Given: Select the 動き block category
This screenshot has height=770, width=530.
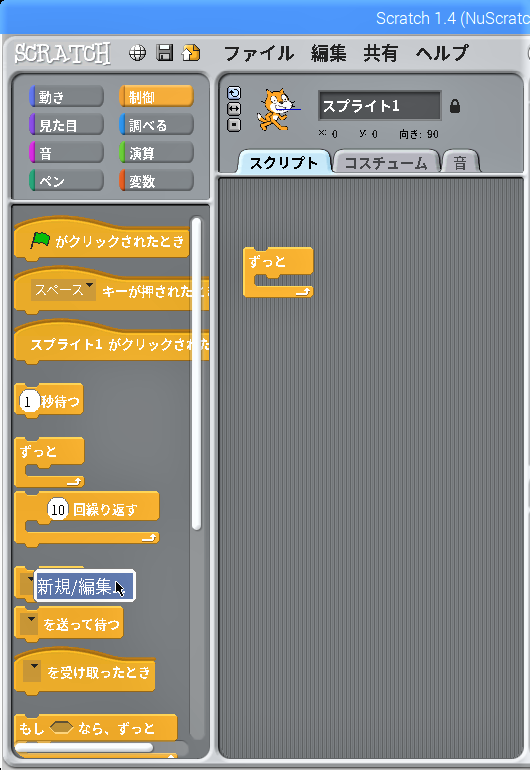Looking at the screenshot, I should 66,97.
